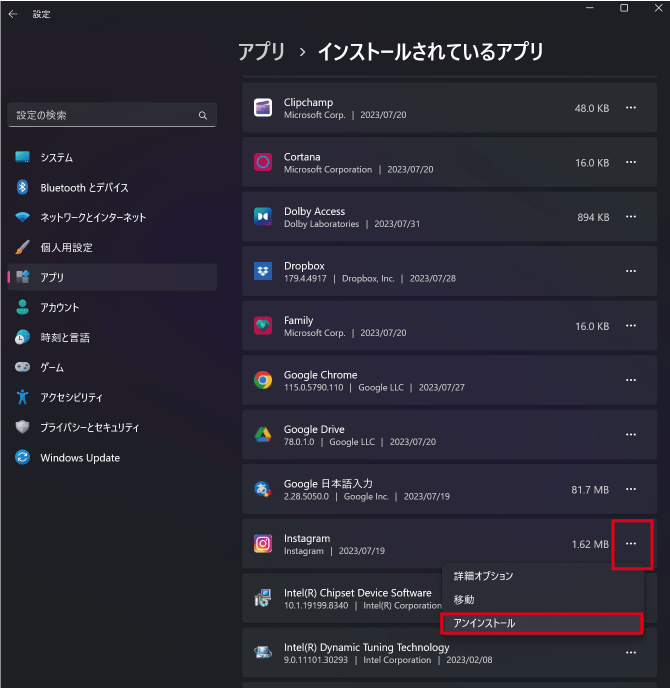Open the システム settings category

(56, 158)
